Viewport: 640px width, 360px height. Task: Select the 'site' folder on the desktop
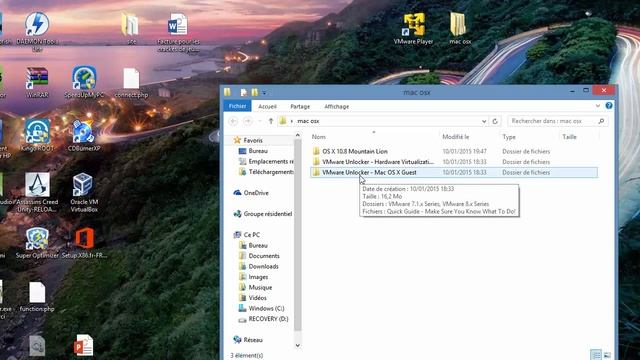(x=131, y=29)
